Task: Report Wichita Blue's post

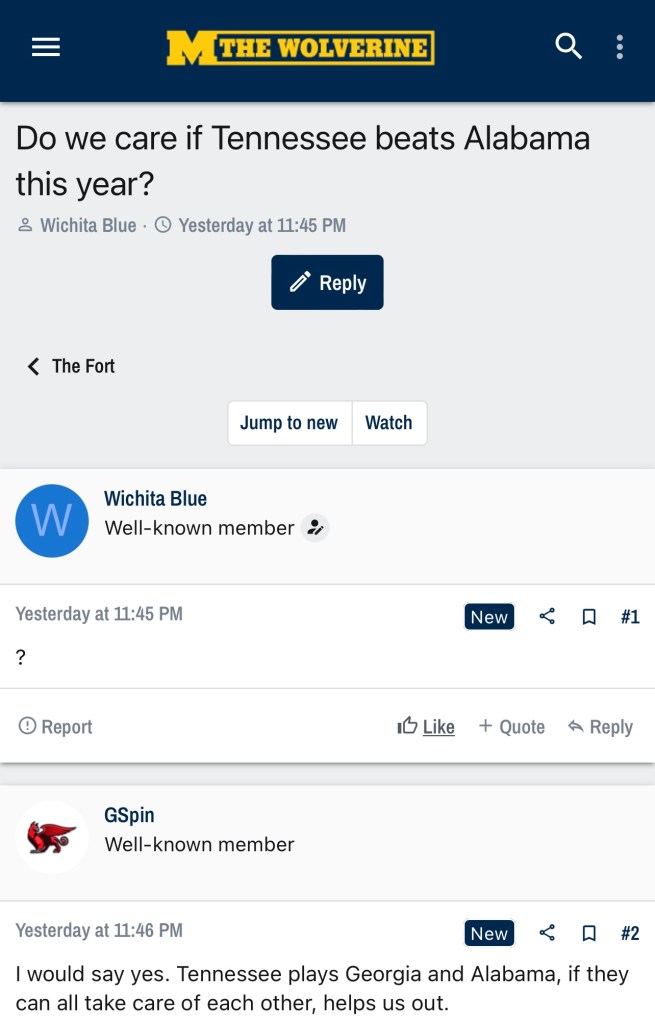Action: pyautogui.click(x=56, y=727)
